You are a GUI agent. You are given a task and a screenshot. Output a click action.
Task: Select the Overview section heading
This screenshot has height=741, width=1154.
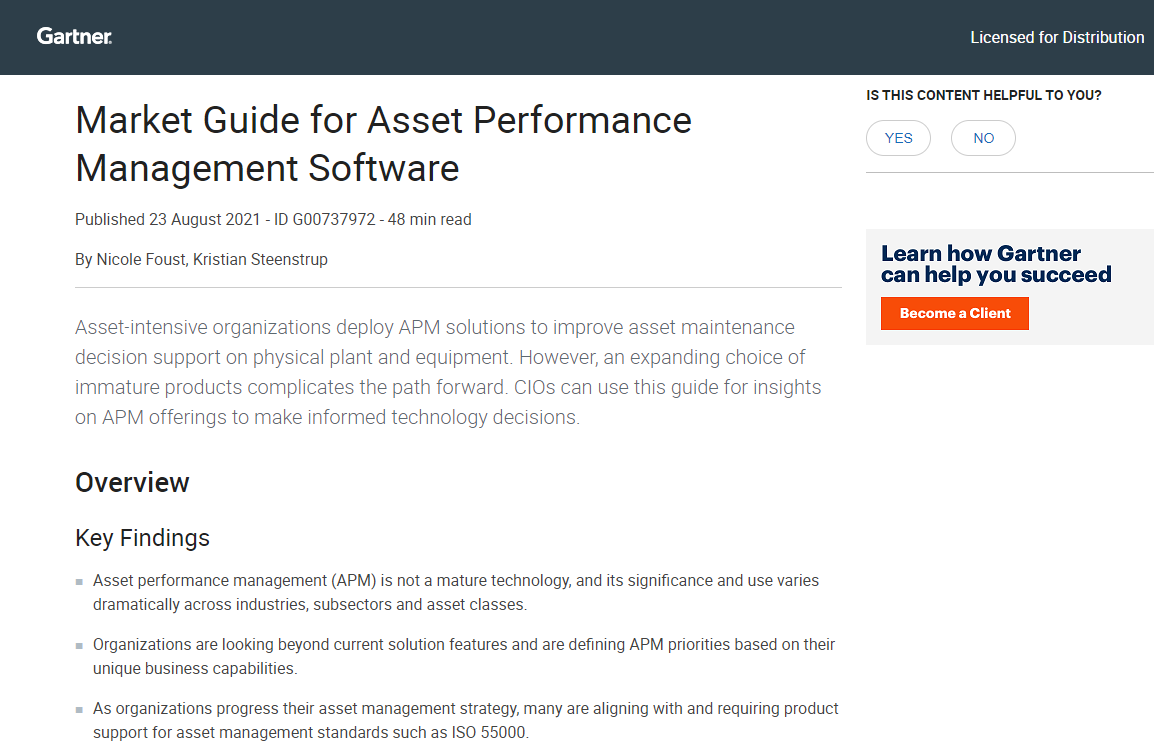[x=132, y=483]
